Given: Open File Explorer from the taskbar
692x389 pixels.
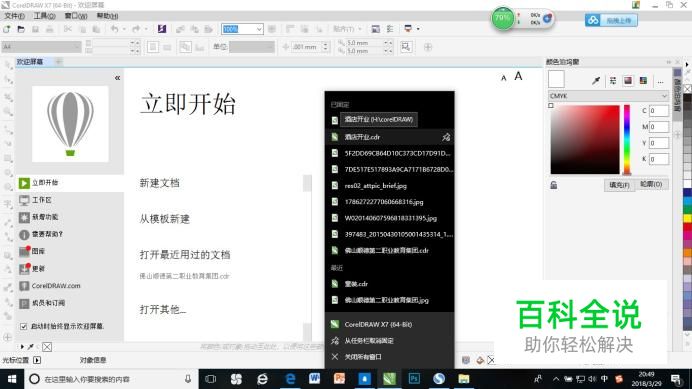Looking at the screenshot, I should (463, 379).
